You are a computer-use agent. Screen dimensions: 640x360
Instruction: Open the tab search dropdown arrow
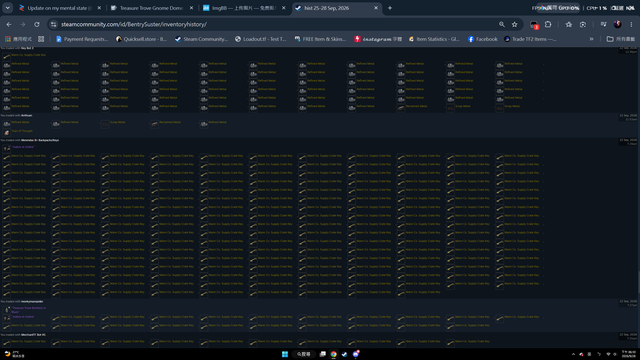click(7, 8)
